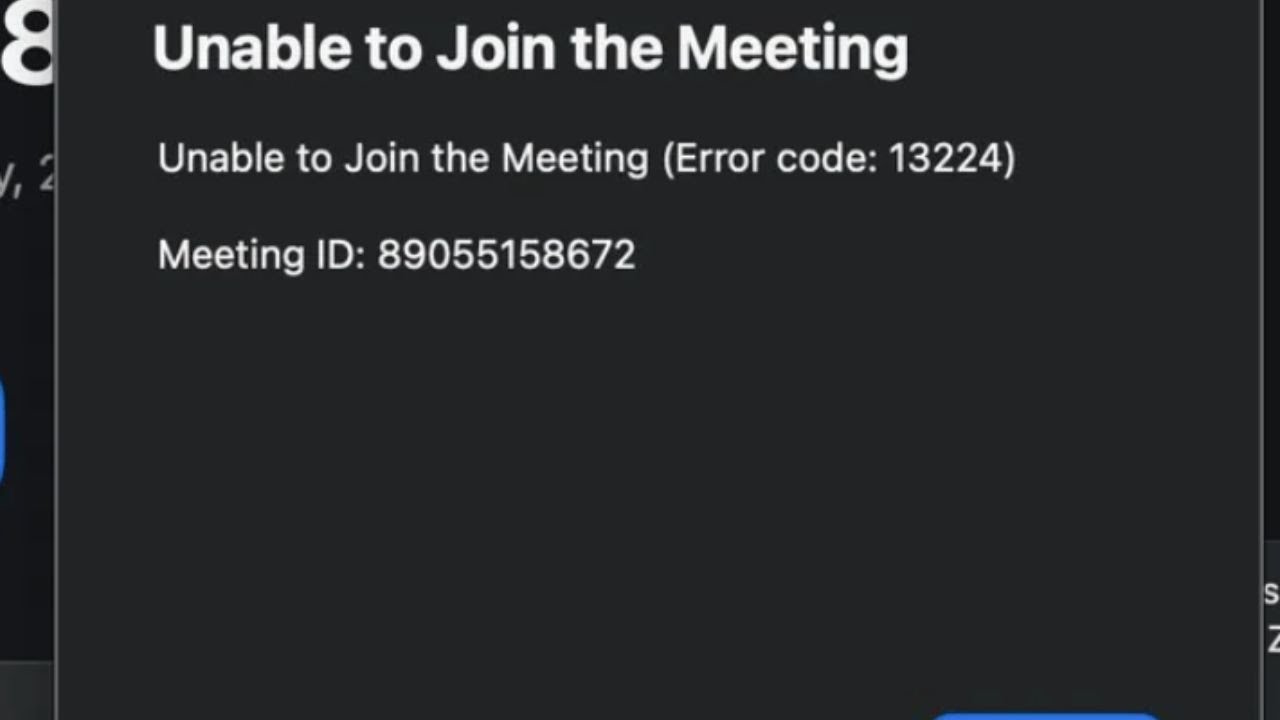Image resolution: width=1280 pixels, height=720 pixels.
Task: Click the cut-off letter 's' at the right edge
Action: [1272, 593]
